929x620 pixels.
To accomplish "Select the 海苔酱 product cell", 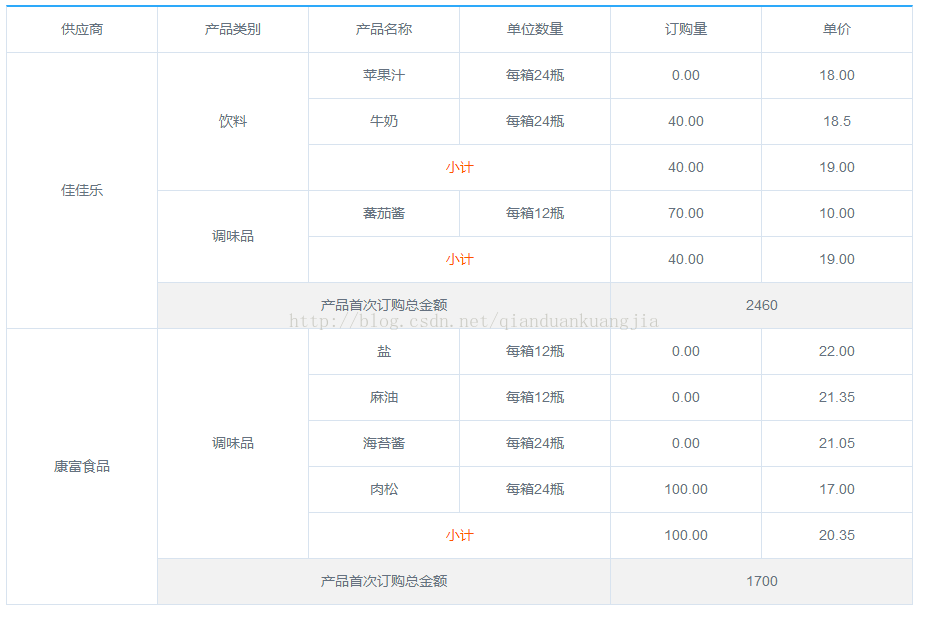I will click(383, 443).
